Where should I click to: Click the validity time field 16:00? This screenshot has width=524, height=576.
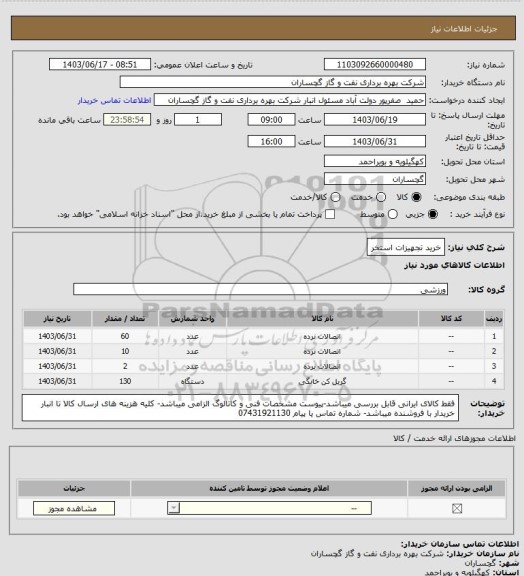point(272,141)
